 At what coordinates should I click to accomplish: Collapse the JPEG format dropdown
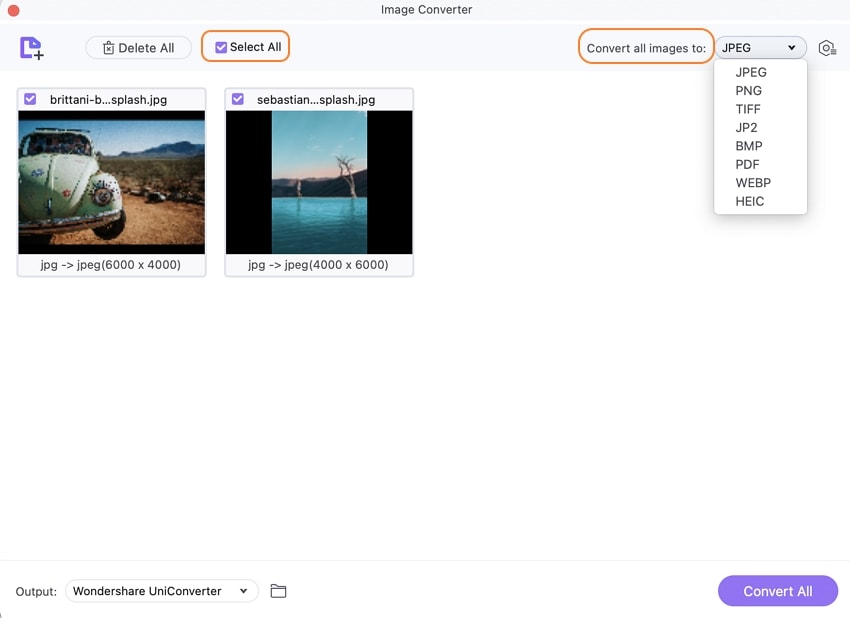tap(760, 48)
